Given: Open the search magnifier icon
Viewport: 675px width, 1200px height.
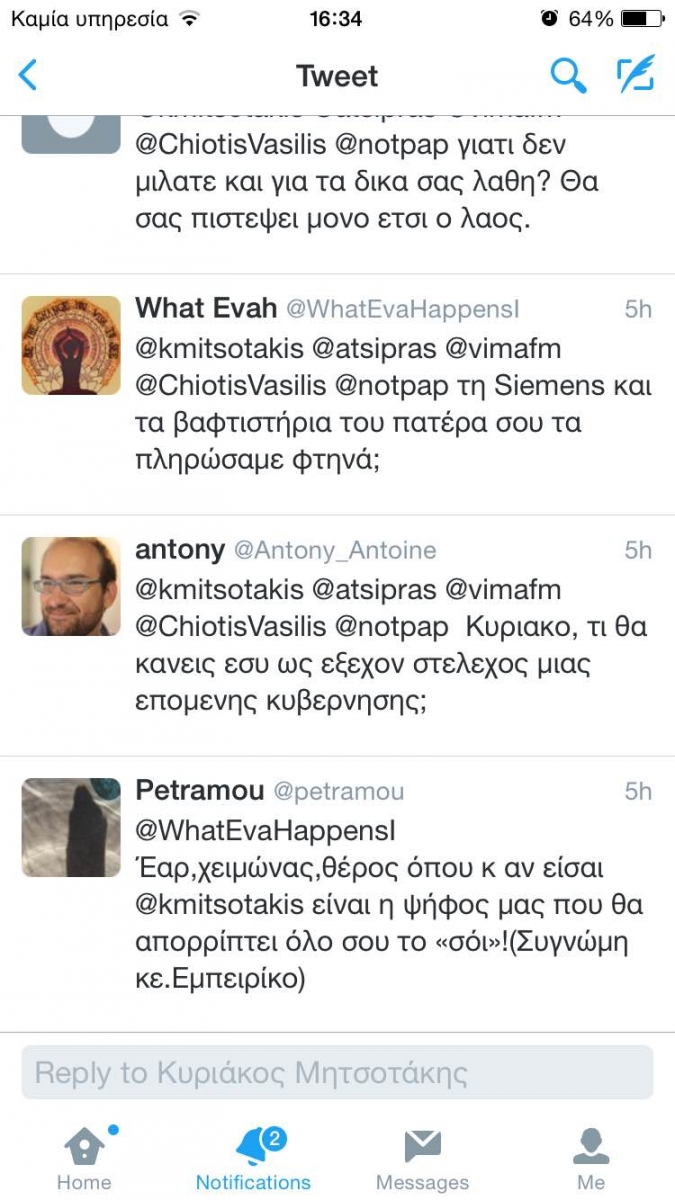Looking at the screenshot, I should [568, 75].
